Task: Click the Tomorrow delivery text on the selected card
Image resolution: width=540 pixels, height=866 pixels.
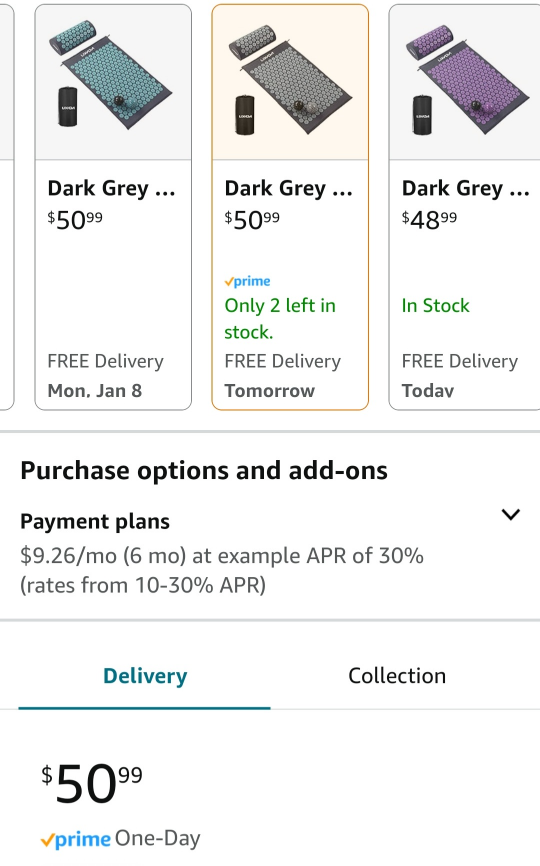Action: click(269, 391)
